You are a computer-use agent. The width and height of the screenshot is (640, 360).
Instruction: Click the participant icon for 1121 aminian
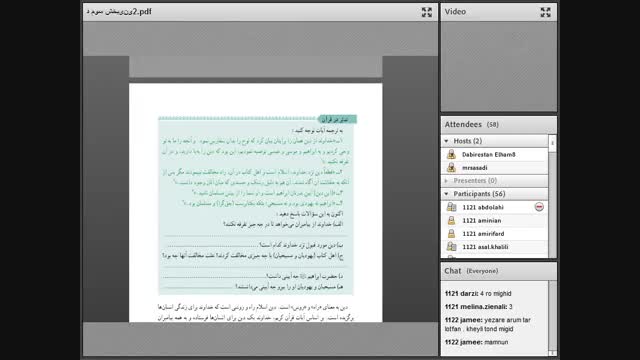click(x=451, y=220)
